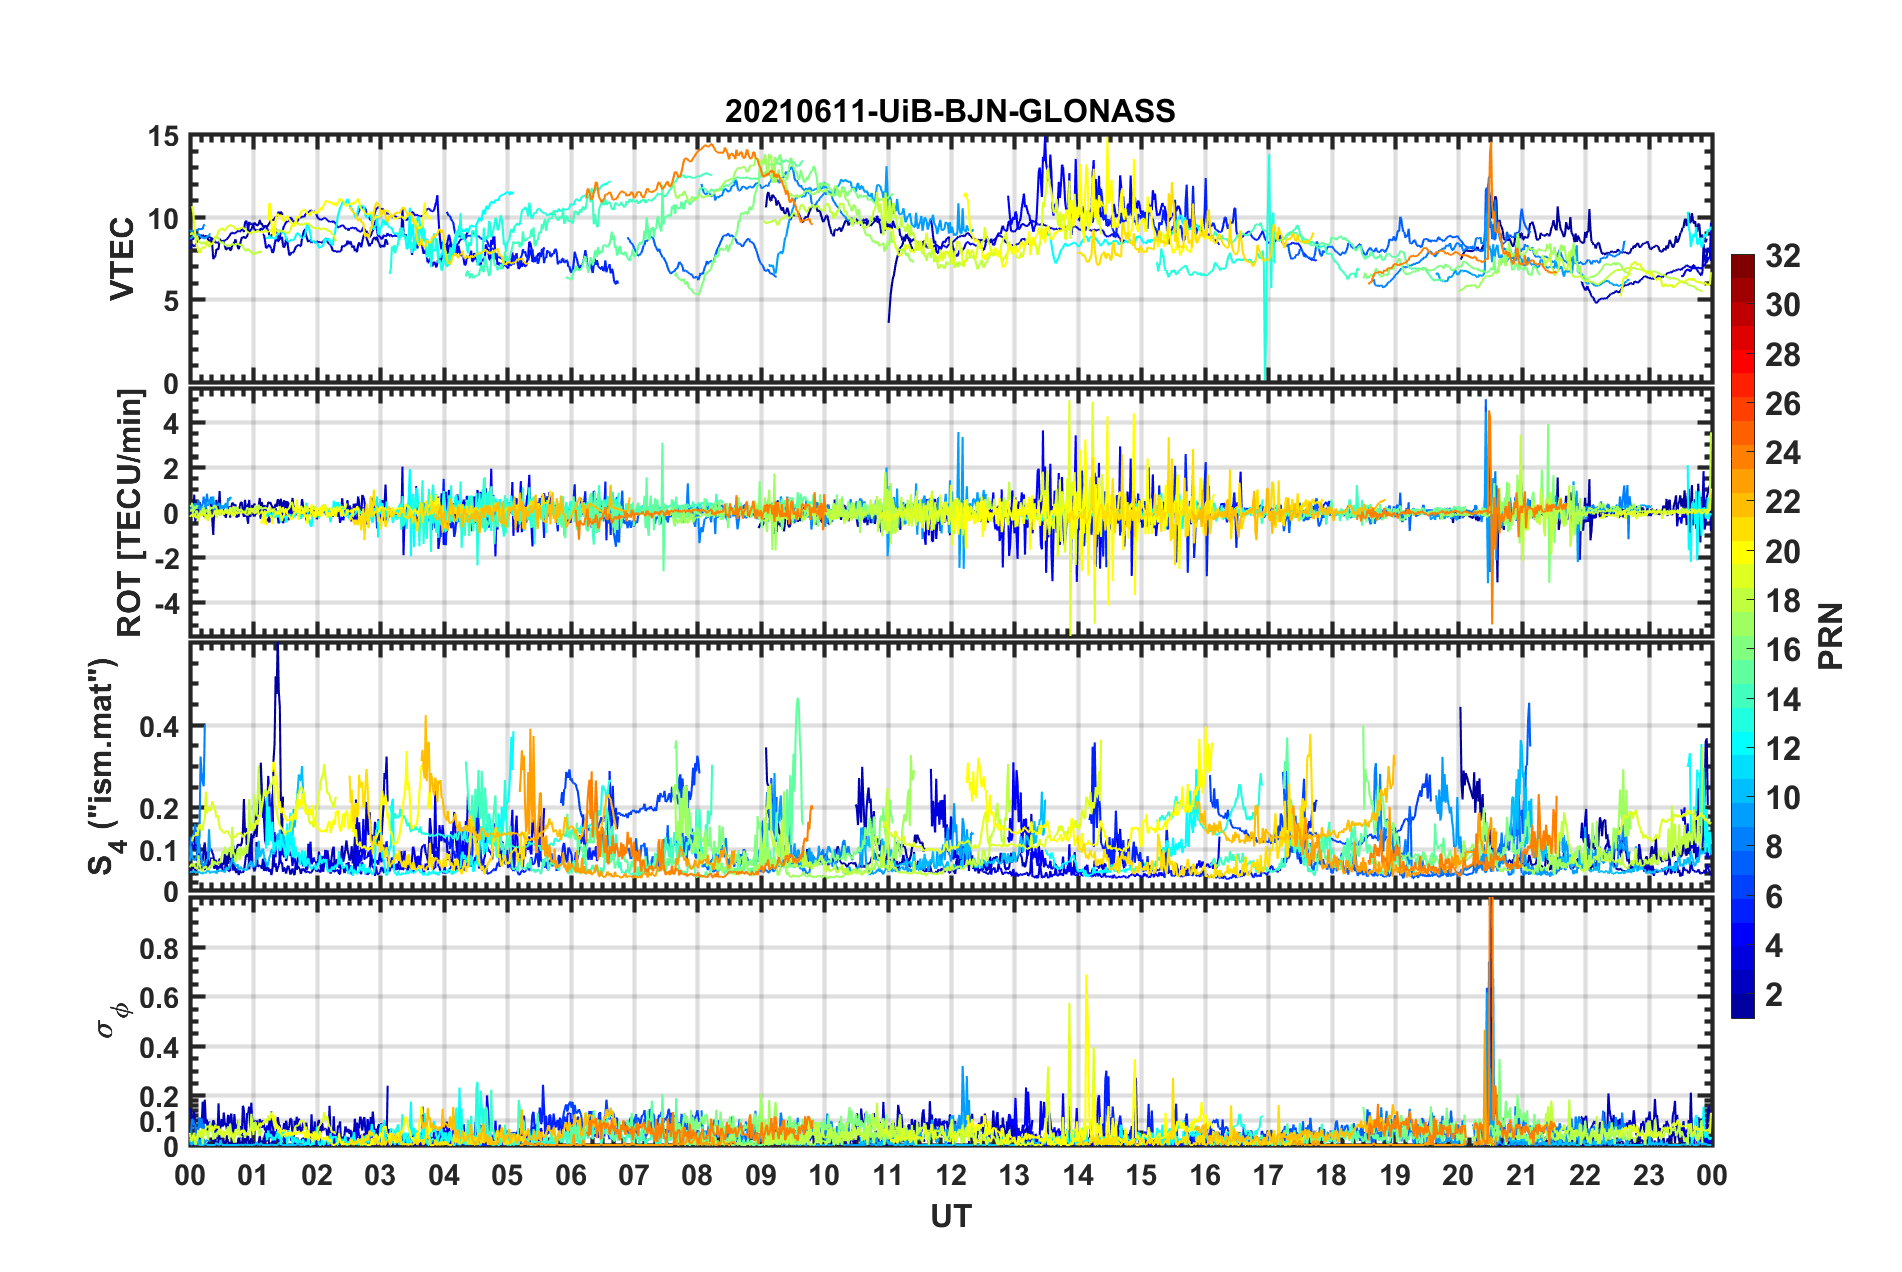Viewport: 1902px width, 1272px height.
Task: Click the UT axis tick label "23"
Action: pos(1649,1175)
